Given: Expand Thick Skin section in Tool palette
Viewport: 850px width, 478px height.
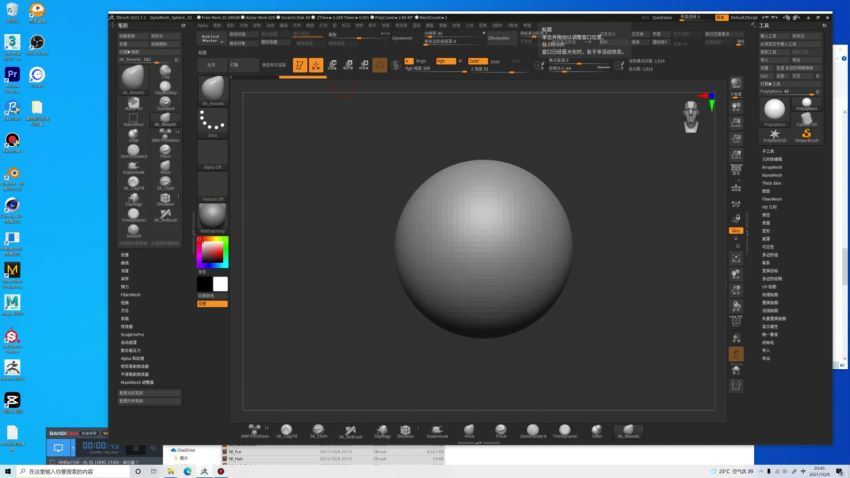Looking at the screenshot, I should [x=771, y=183].
